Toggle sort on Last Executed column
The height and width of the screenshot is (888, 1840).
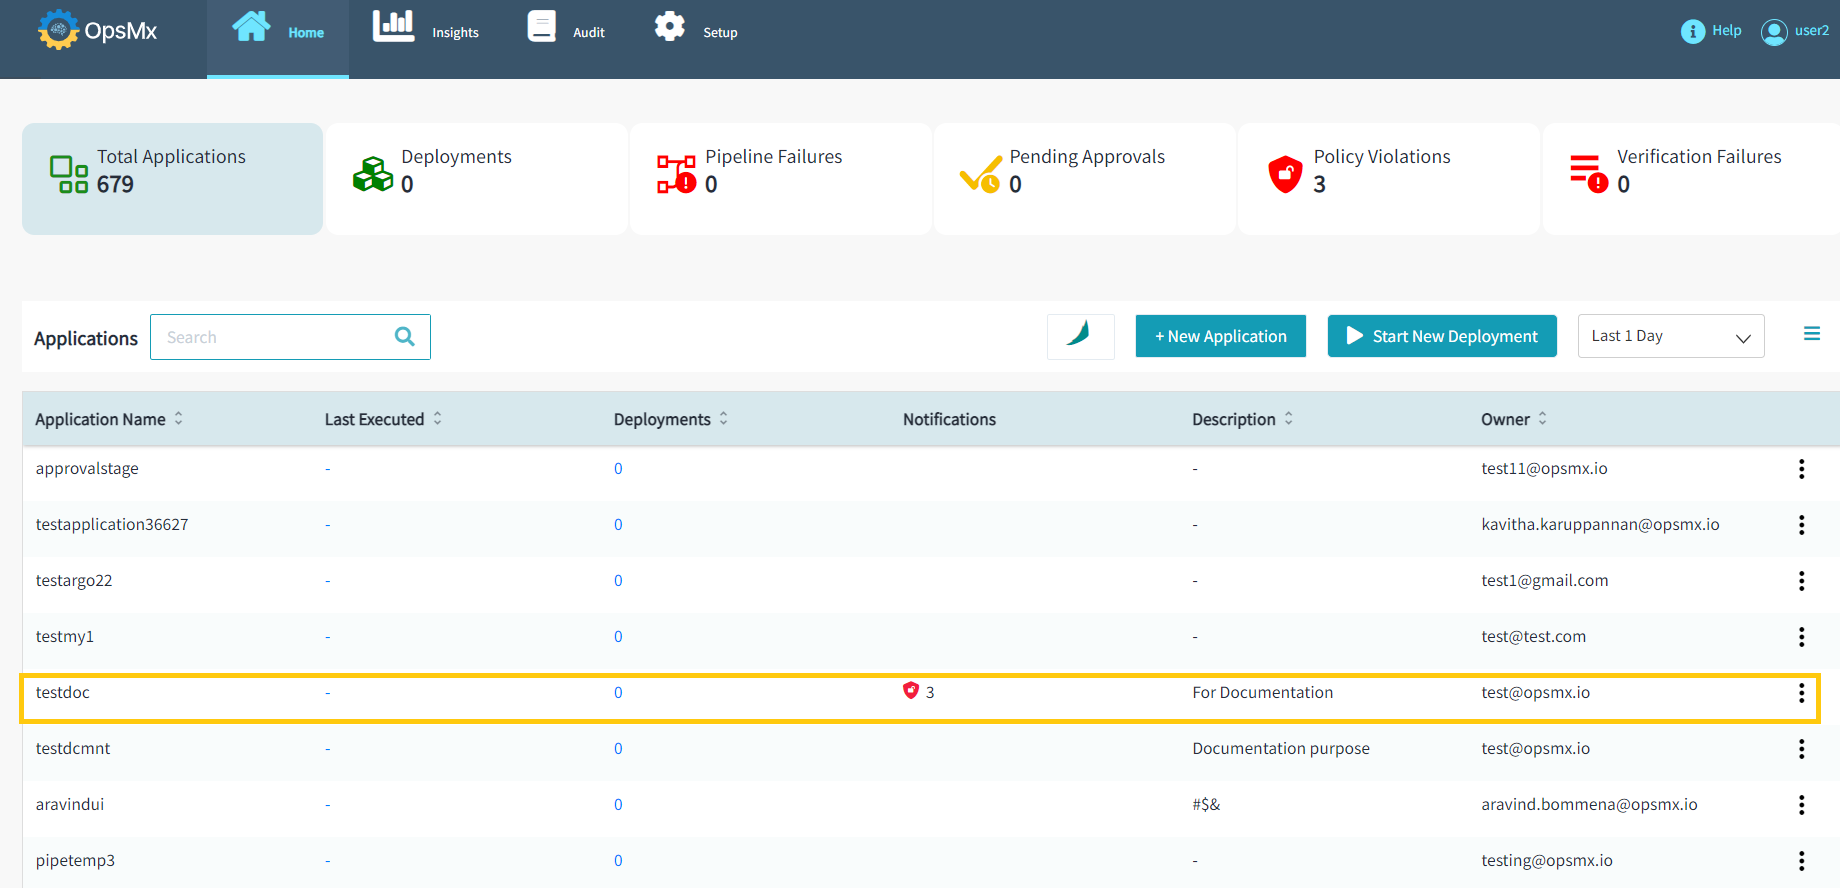pyautogui.click(x=437, y=419)
